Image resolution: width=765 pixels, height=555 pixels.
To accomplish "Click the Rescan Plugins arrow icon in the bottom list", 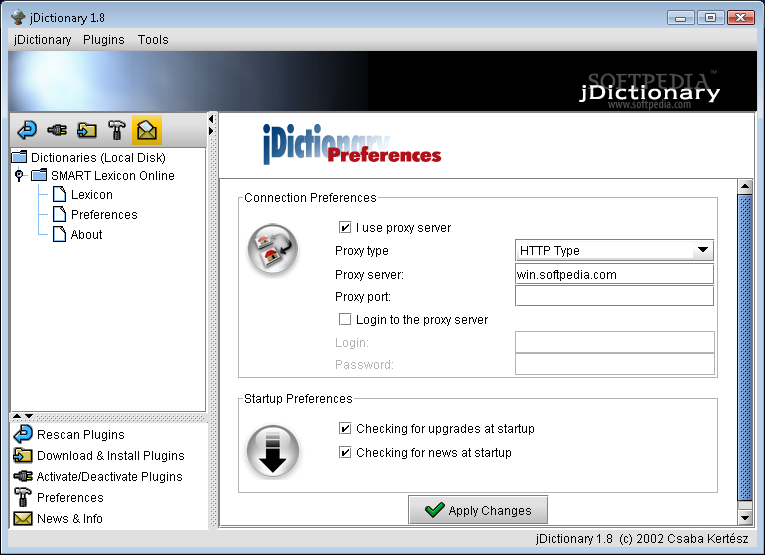I will tap(22, 434).
